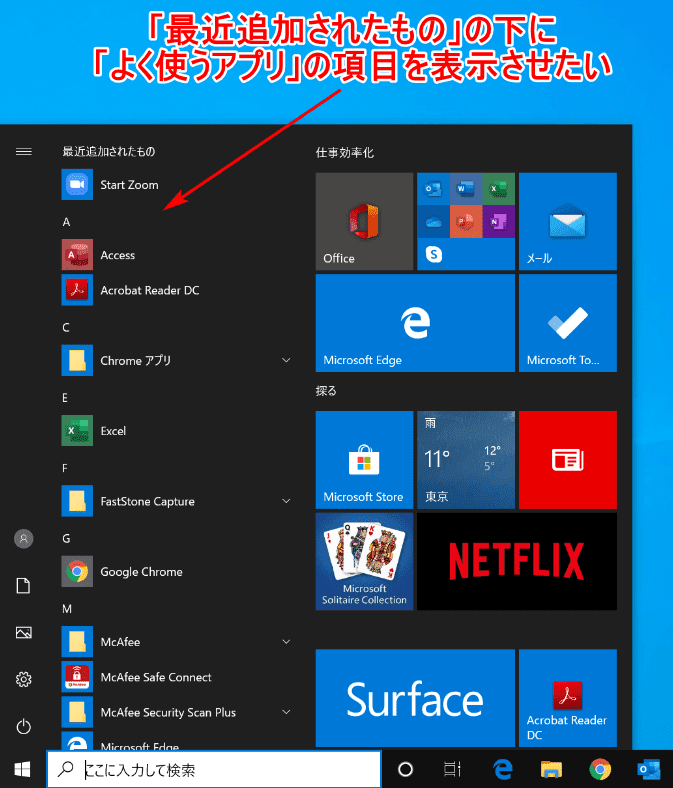Open the Documents sidebar icon

tap(24, 585)
